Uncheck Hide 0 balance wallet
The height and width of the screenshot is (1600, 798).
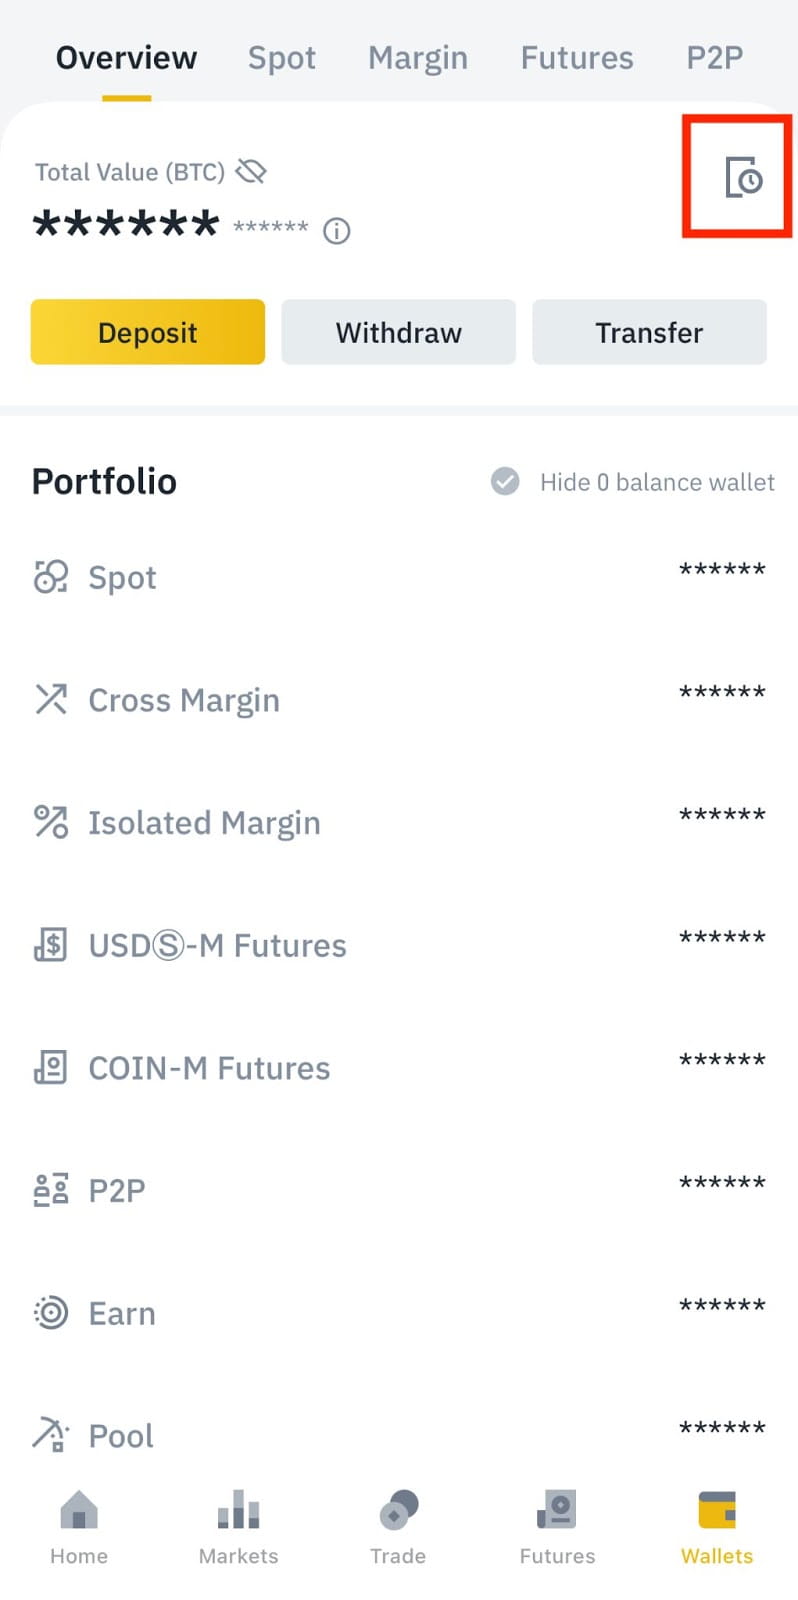tap(505, 482)
